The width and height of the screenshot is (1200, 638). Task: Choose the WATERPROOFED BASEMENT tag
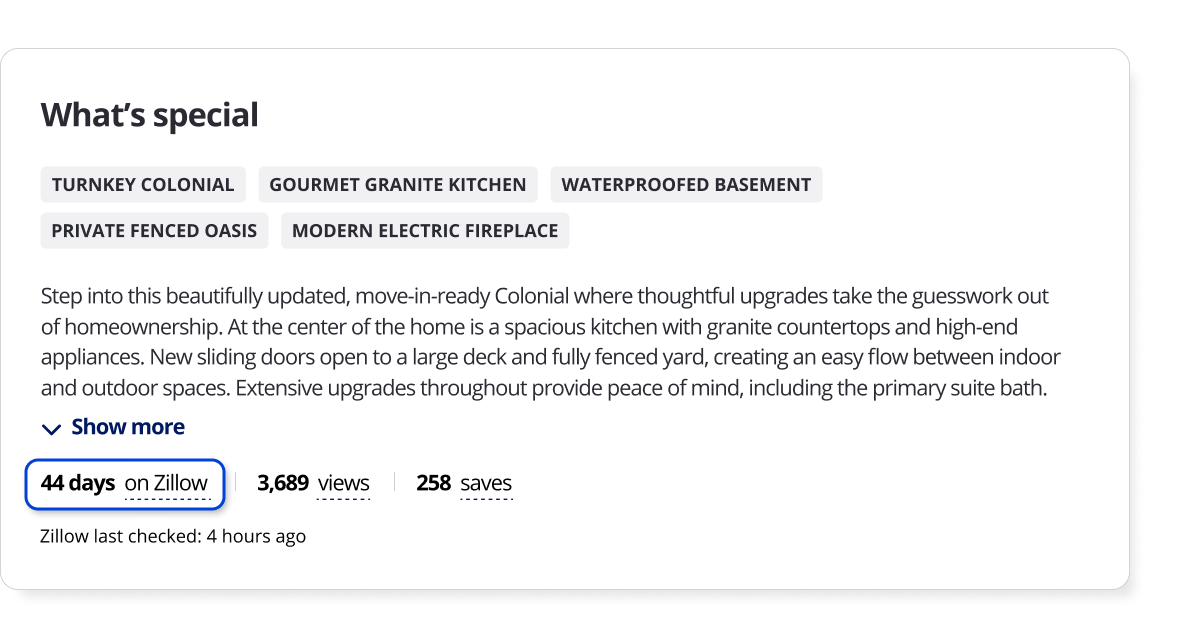(x=686, y=185)
